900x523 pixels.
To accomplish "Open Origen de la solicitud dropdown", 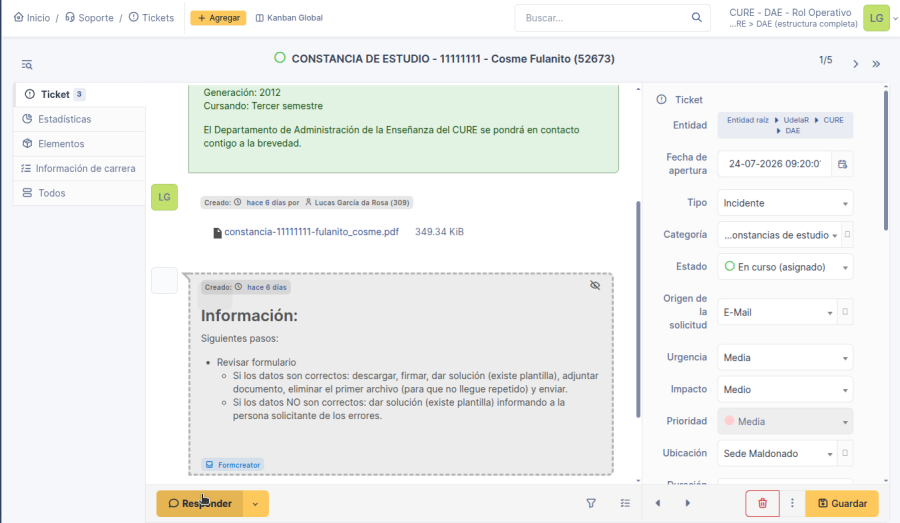I will click(778, 312).
